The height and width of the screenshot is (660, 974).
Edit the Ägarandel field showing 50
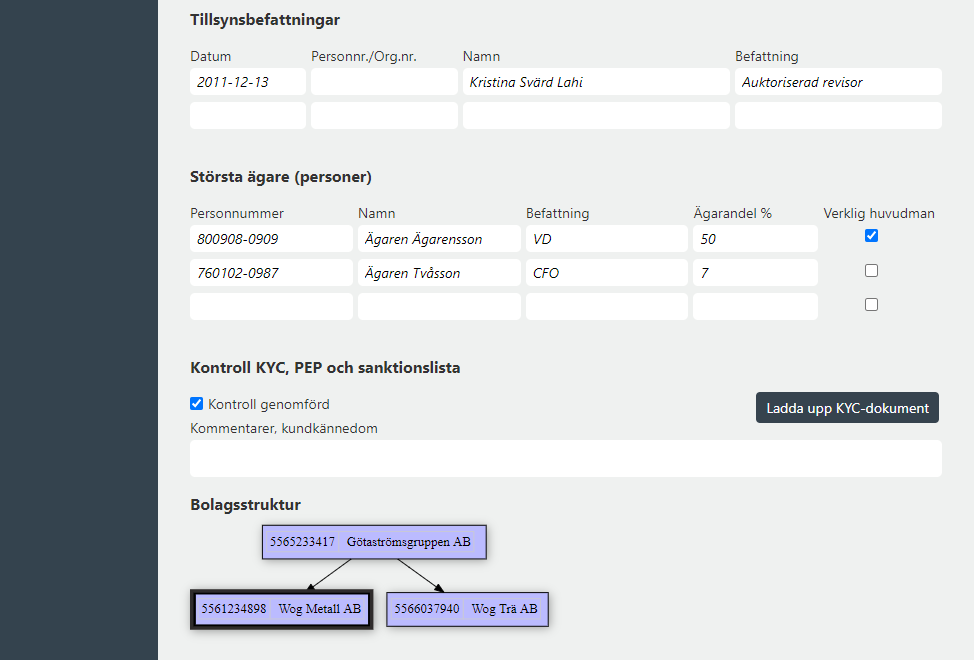(755, 239)
